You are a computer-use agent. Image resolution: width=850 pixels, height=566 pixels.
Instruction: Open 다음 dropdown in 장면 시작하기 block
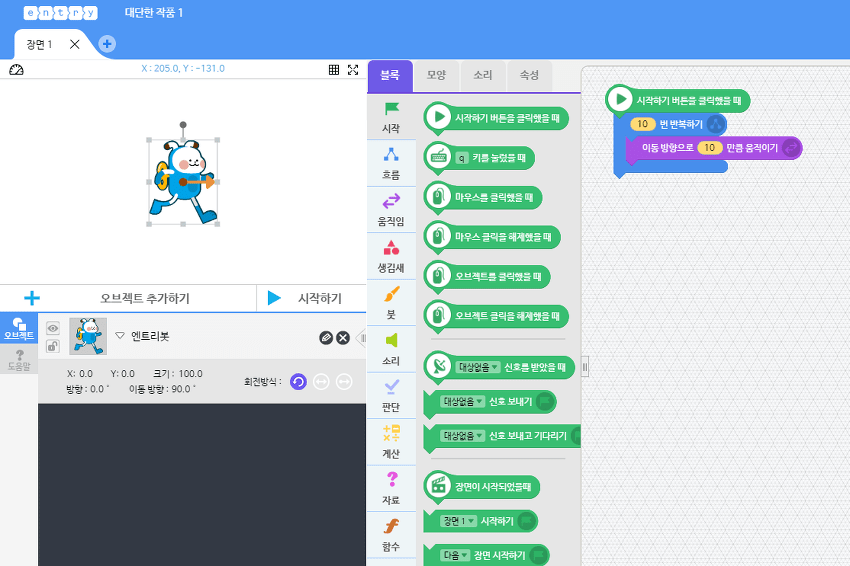(455, 555)
